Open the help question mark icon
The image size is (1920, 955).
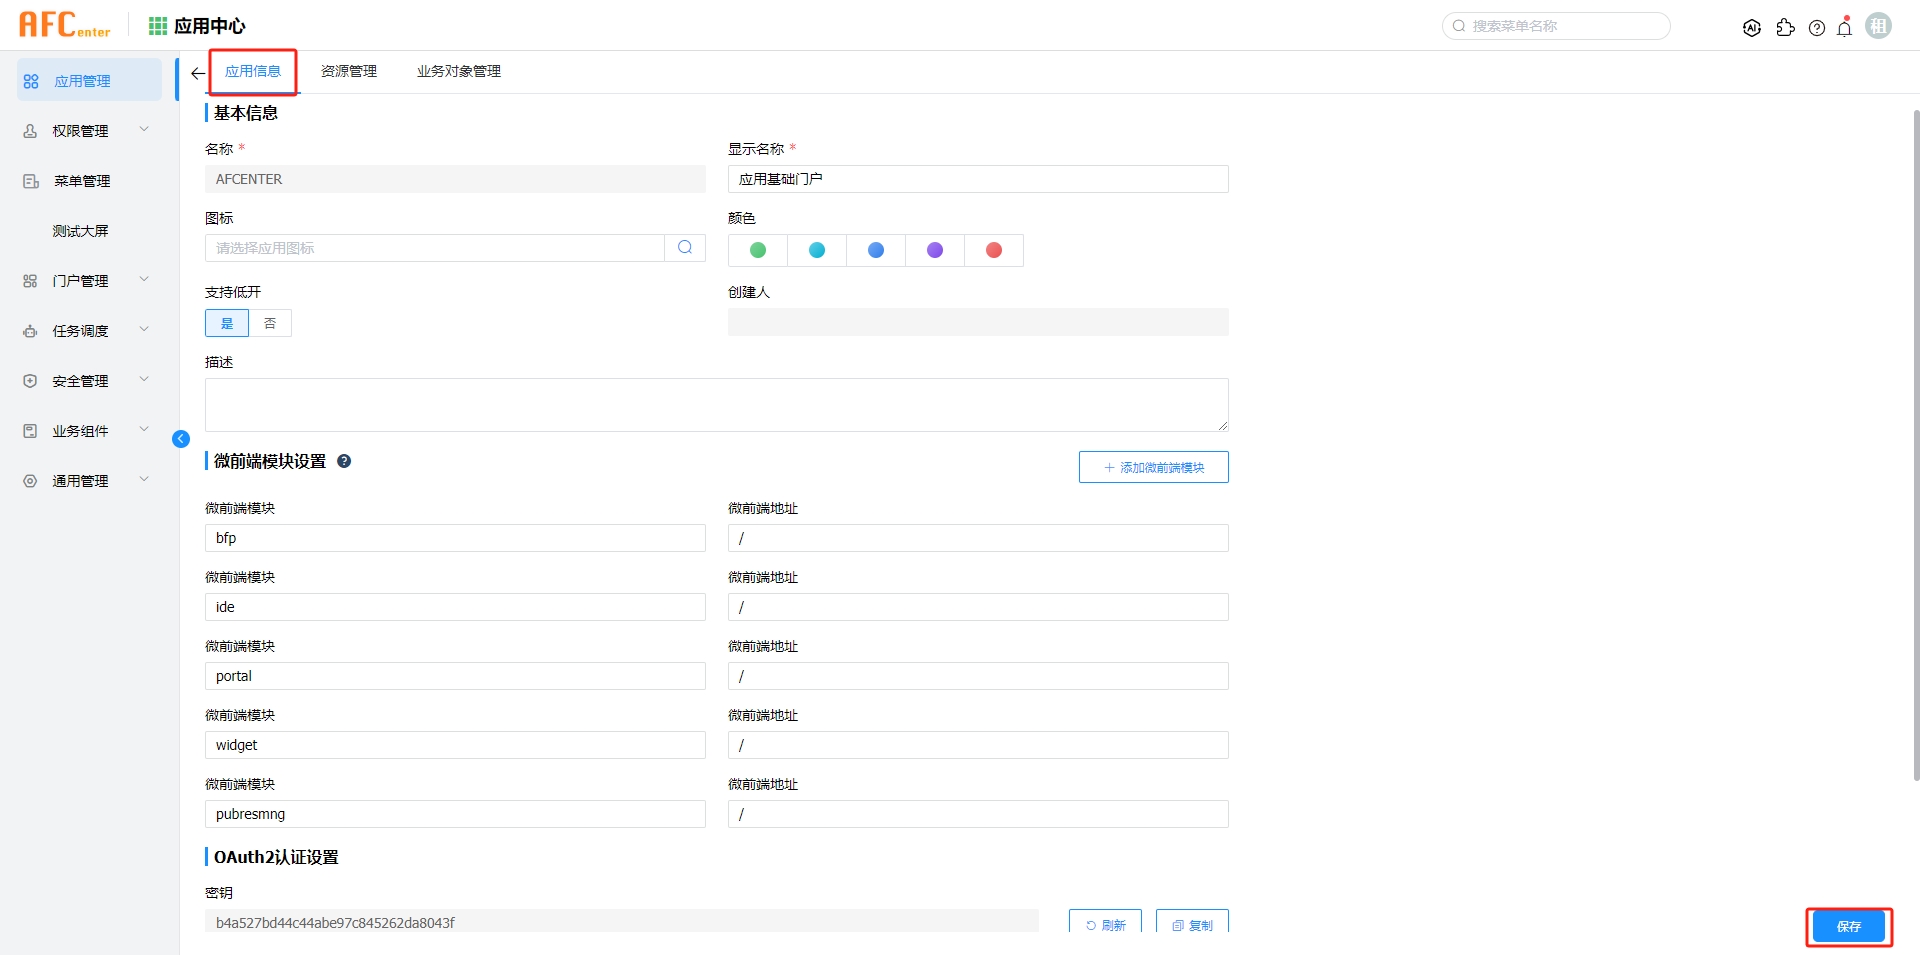point(1817,28)
